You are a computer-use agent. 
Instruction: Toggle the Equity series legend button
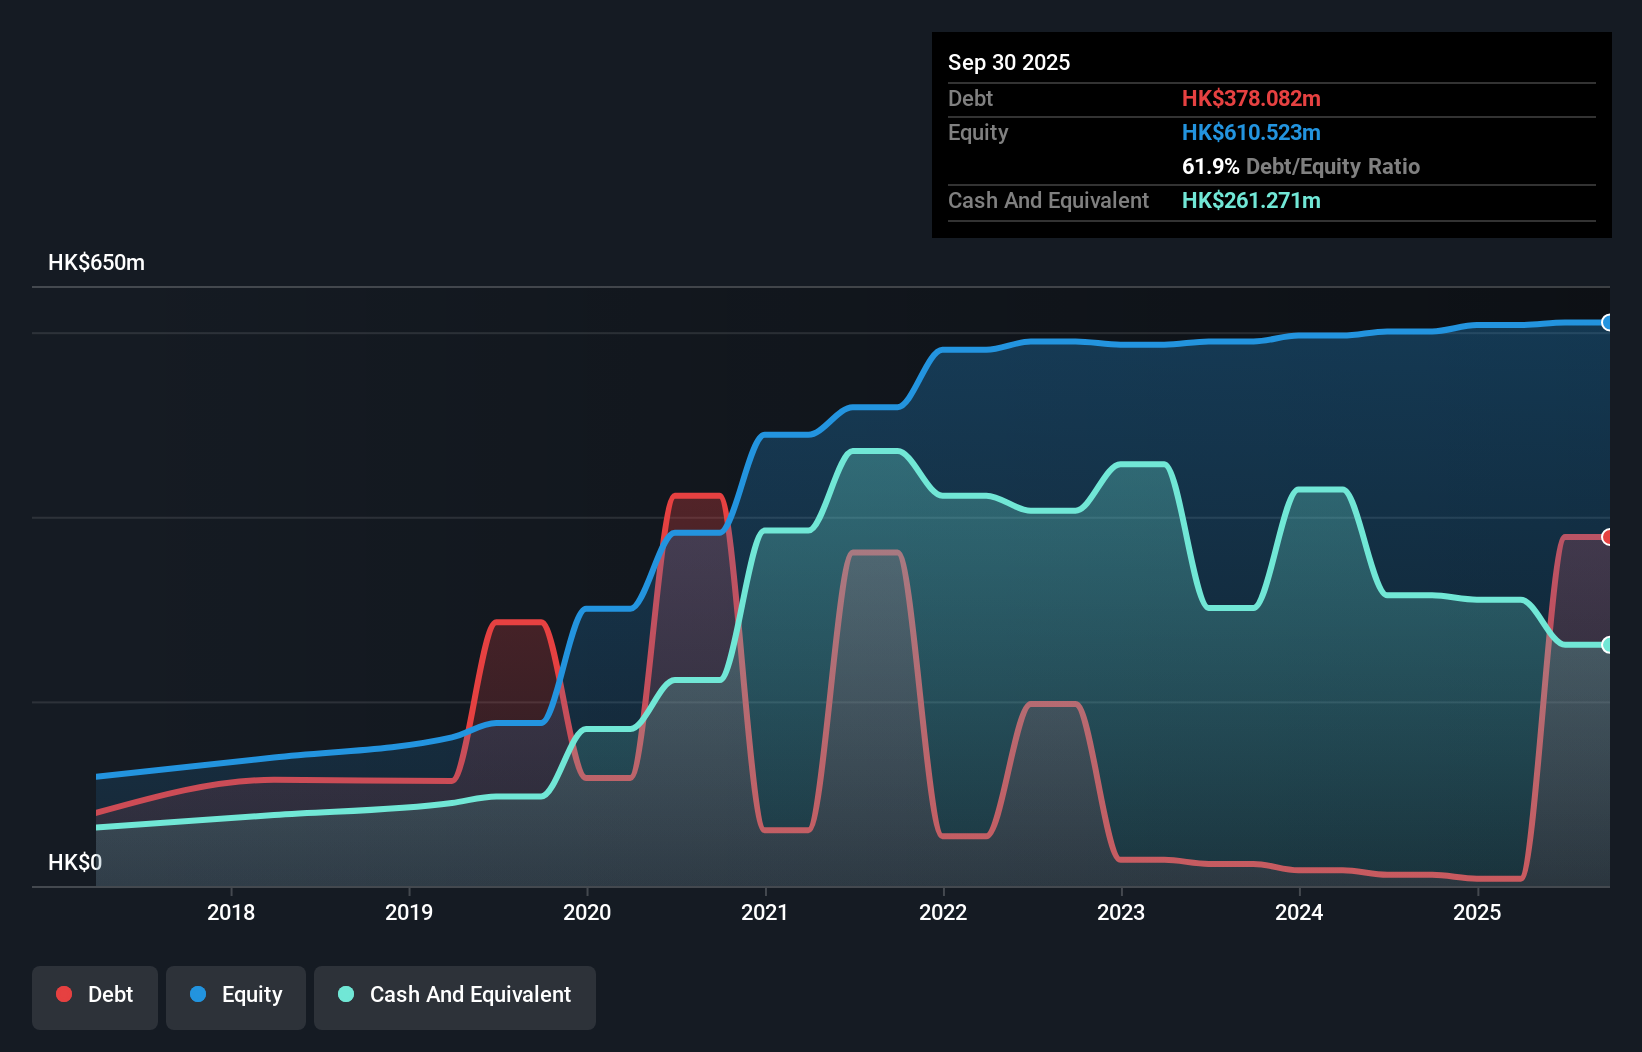click(x=235, y=995)
